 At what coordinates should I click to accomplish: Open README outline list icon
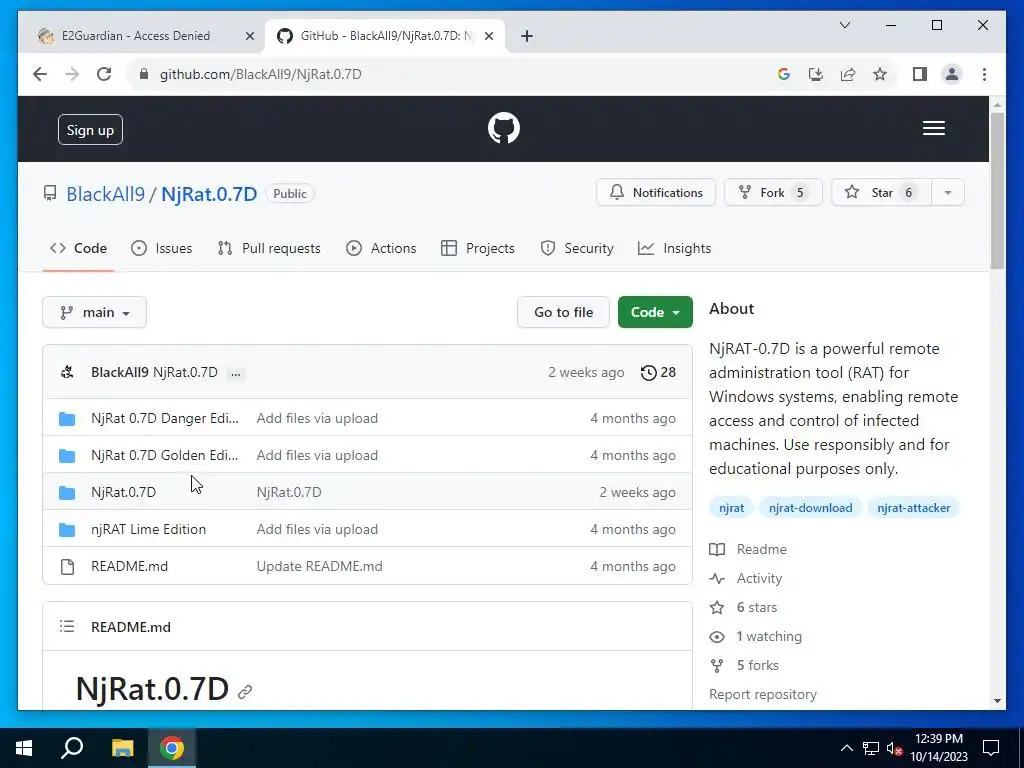[x=67, y=627]
